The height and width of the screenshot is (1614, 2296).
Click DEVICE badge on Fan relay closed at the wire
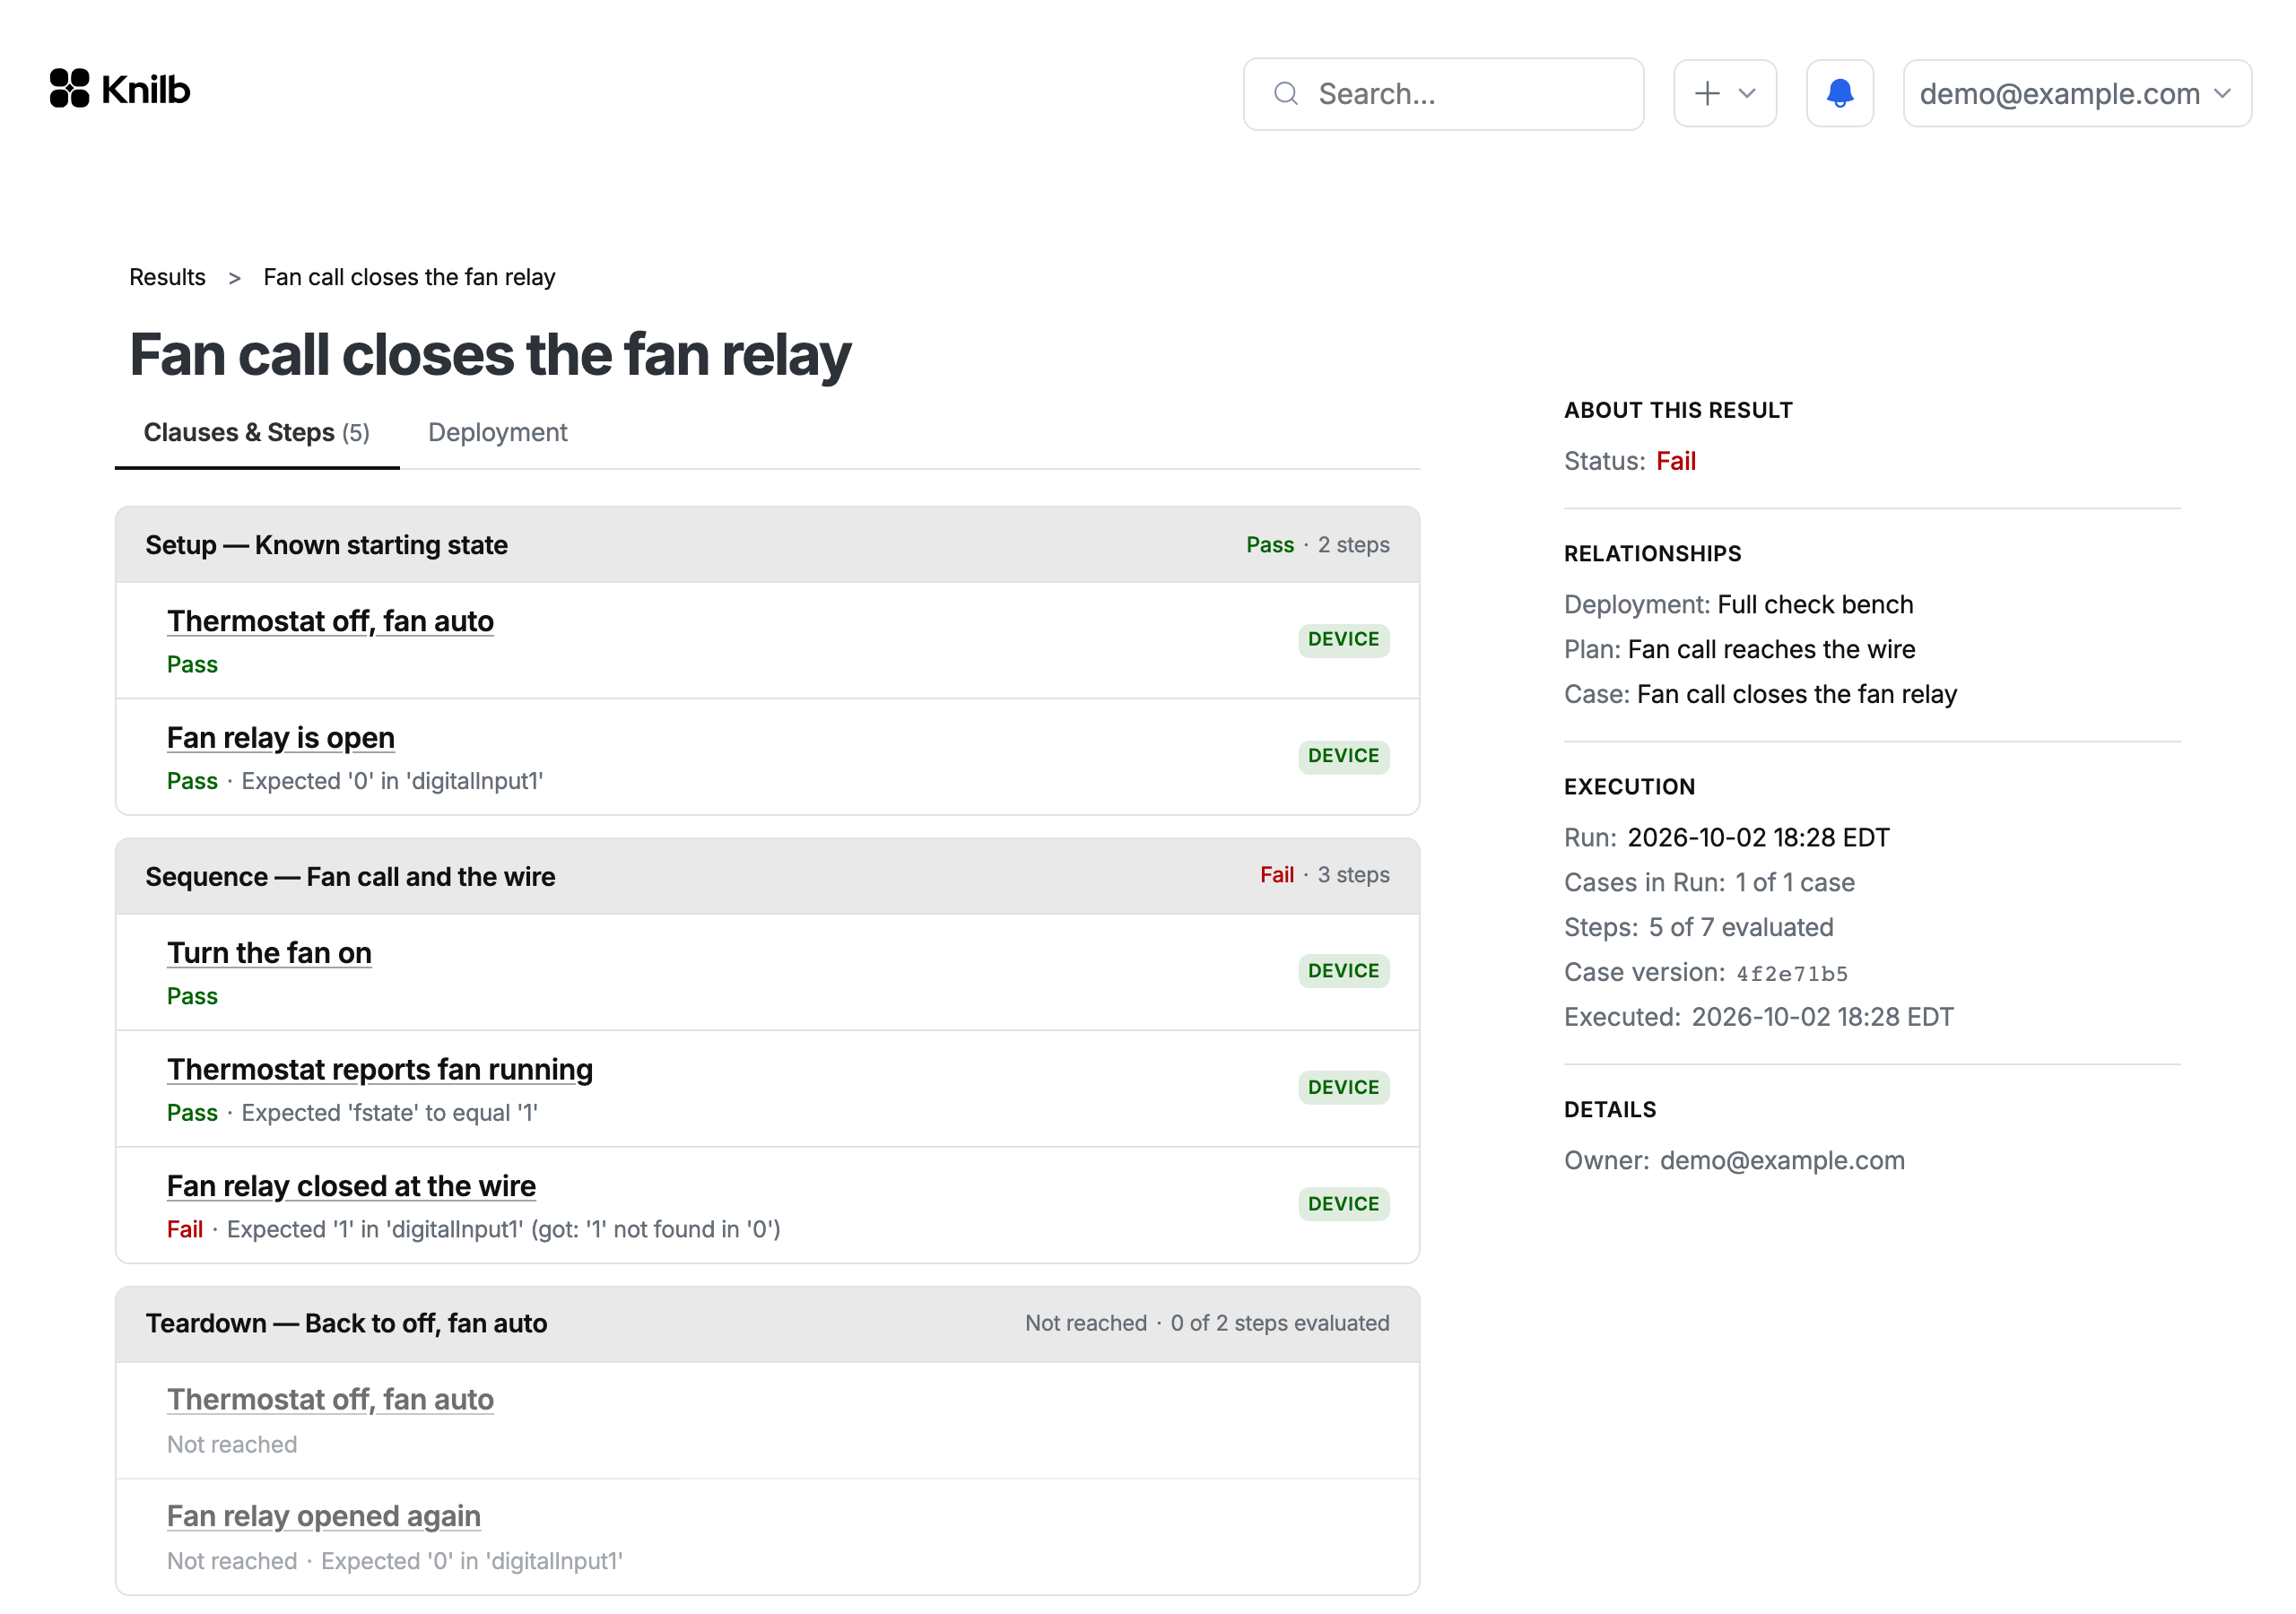point(1343,1204)
